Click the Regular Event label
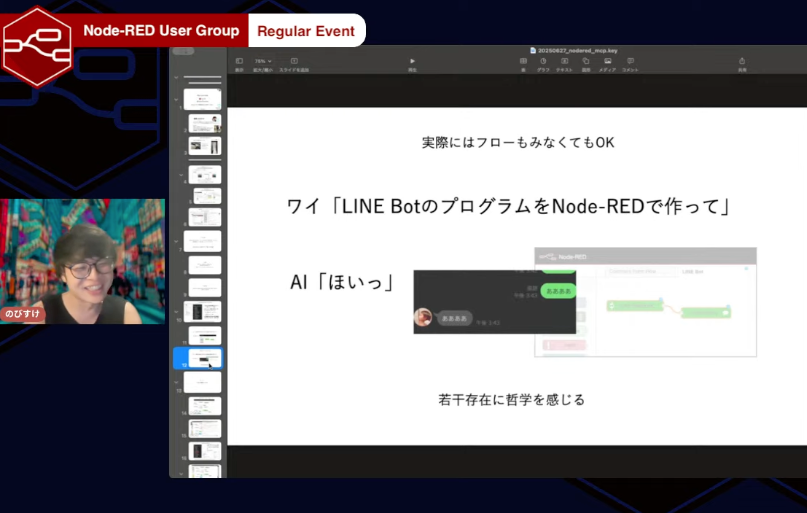The width and height of the screenshot is (807, 513). [306, 31]
